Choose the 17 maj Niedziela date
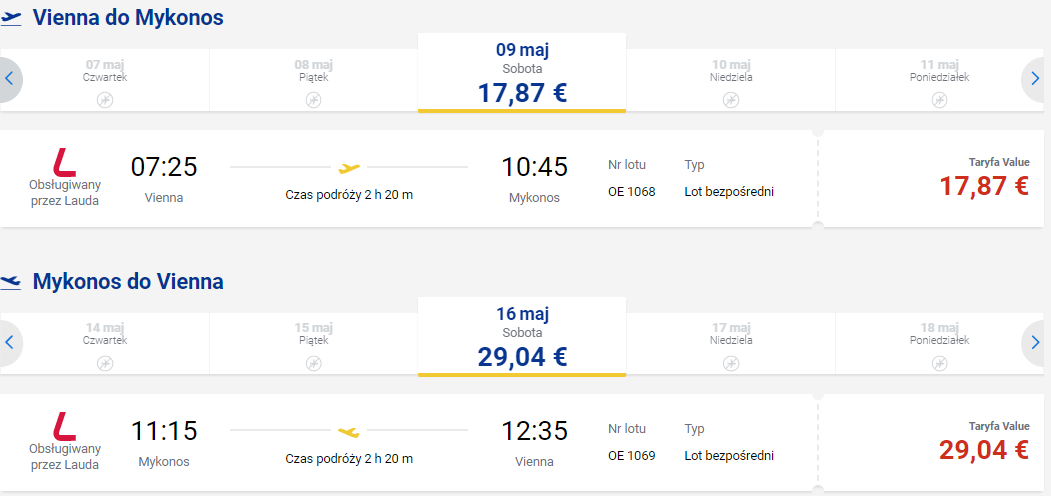The image size is (1051, 496). pyautogui.click(x=731, y=343)
